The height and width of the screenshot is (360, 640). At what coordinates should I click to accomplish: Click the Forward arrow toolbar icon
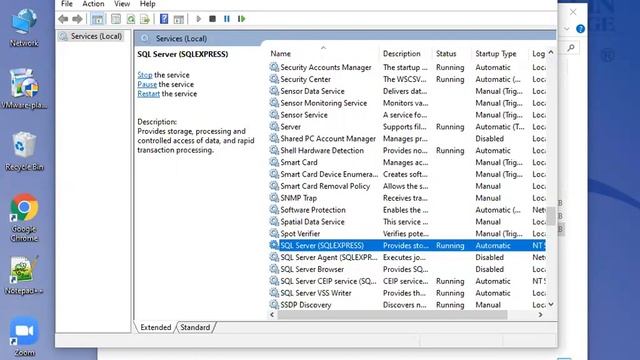[77, 19]
